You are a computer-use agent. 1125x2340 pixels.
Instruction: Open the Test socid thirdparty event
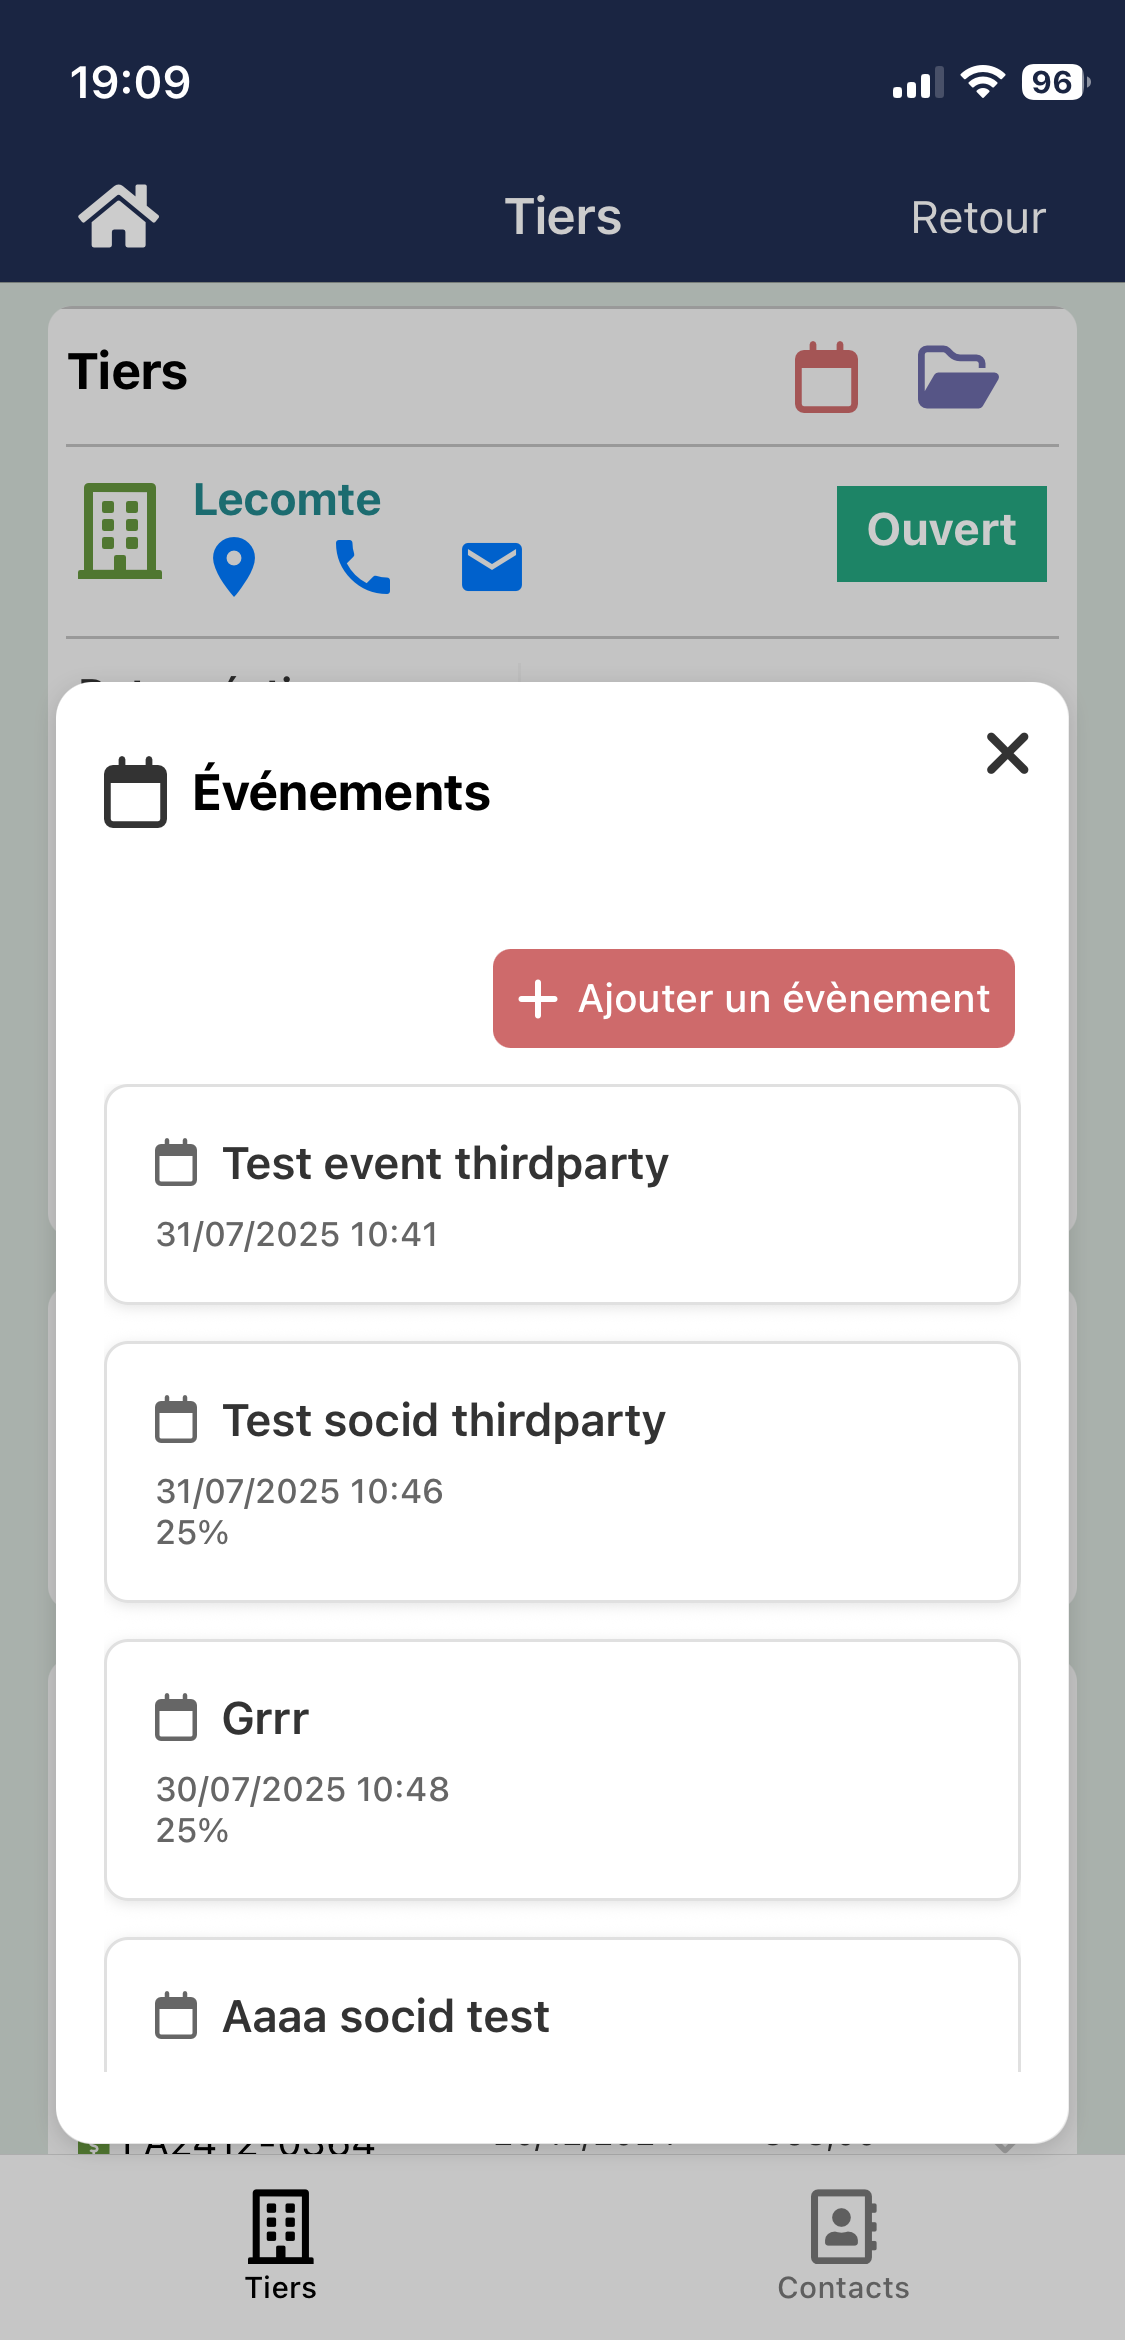pyautogui.click(x=562, y=1471)
